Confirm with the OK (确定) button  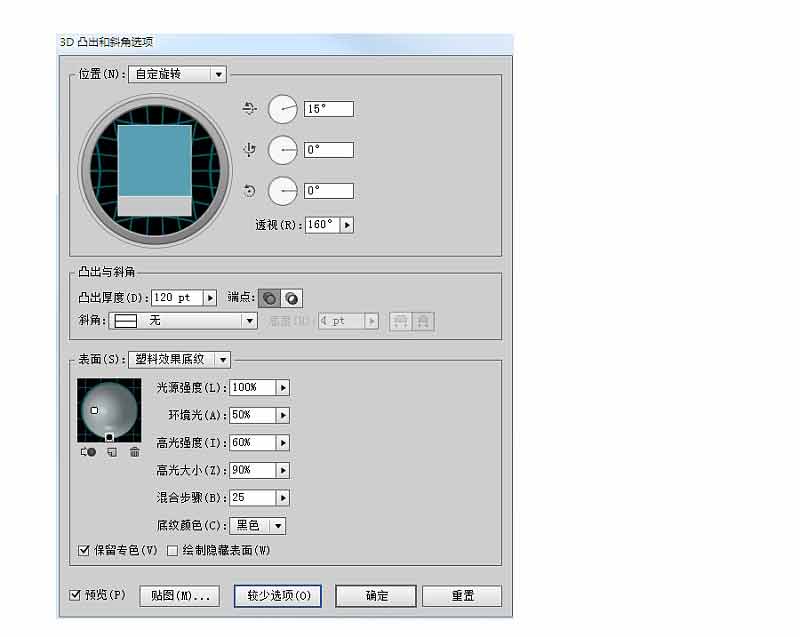click(376, 596)
